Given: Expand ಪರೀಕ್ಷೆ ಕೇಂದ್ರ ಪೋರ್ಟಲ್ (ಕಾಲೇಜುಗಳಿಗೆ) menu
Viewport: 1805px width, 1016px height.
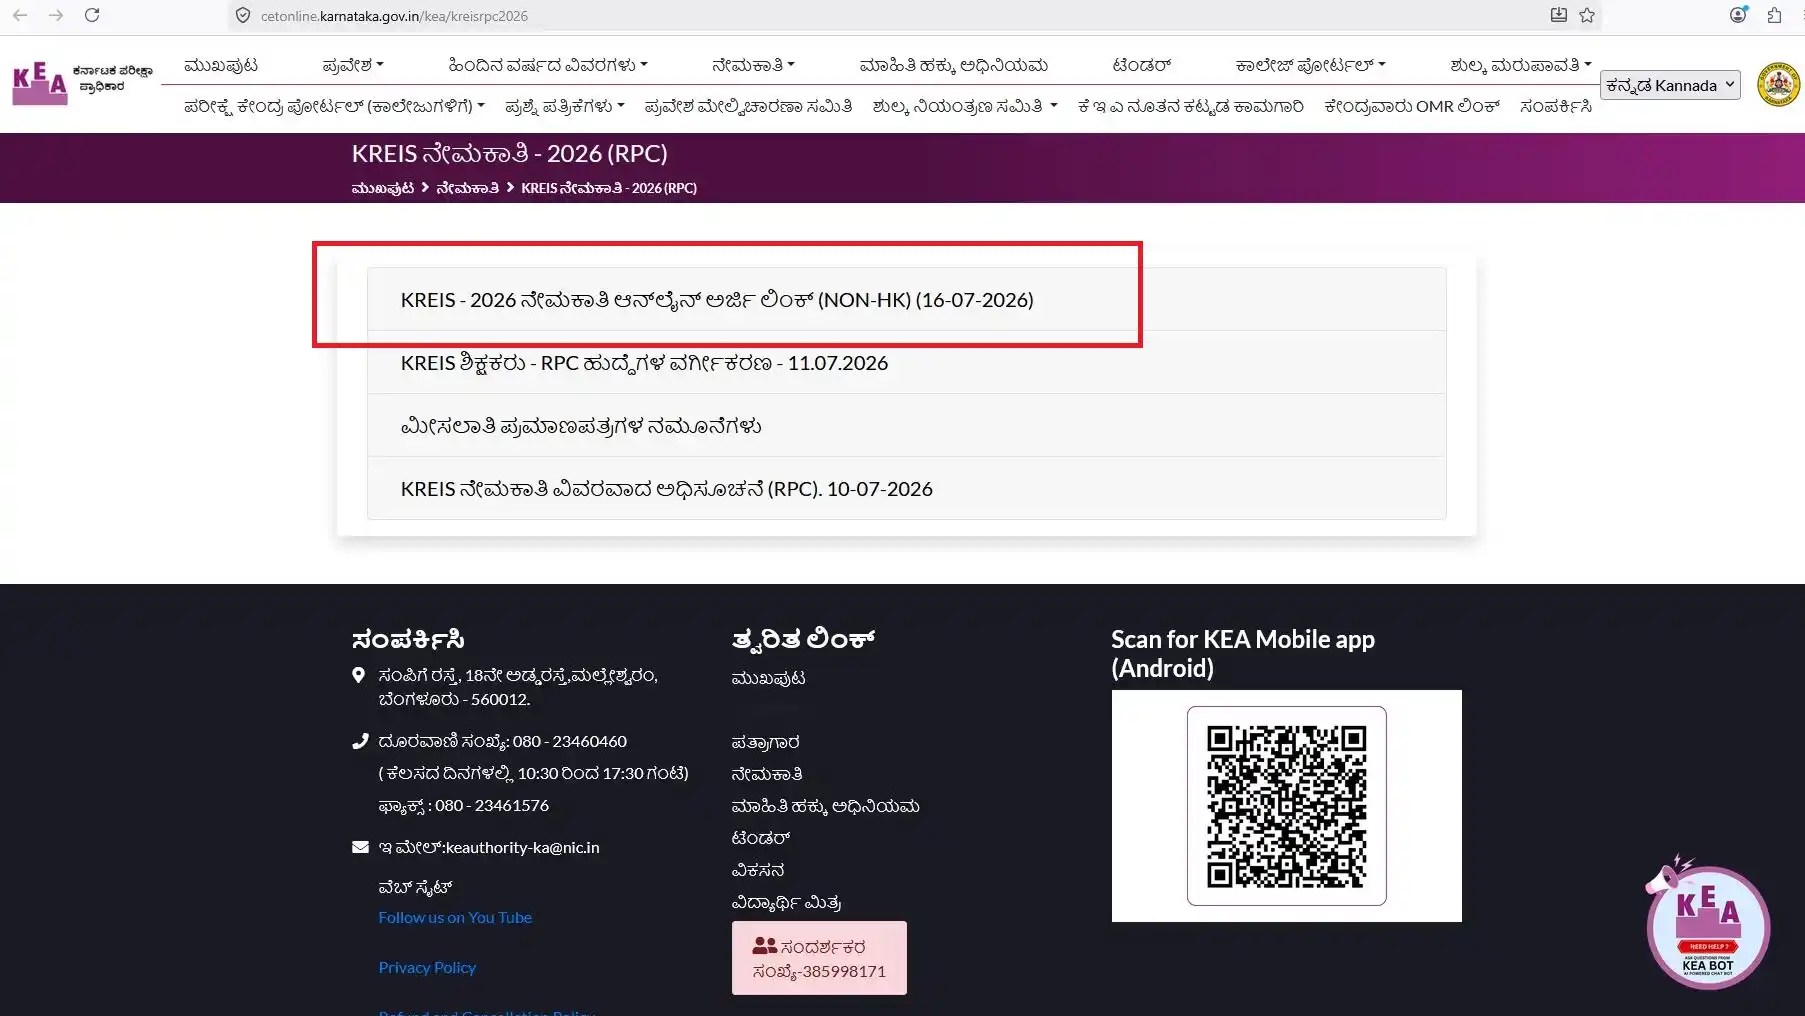Looking at the screenshot, I should [x=334, y=106].
